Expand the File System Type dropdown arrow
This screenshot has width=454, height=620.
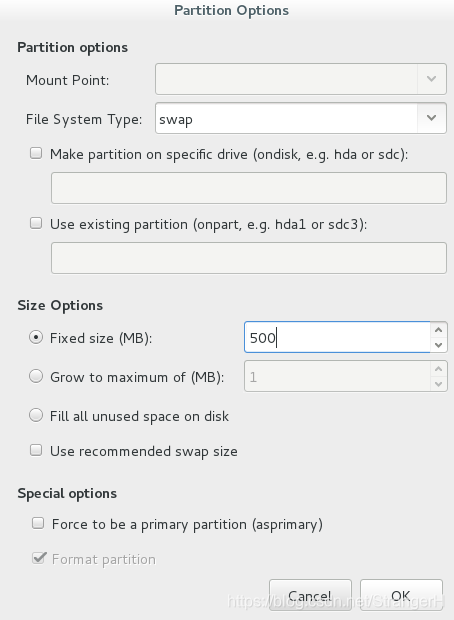coord(431,118)
